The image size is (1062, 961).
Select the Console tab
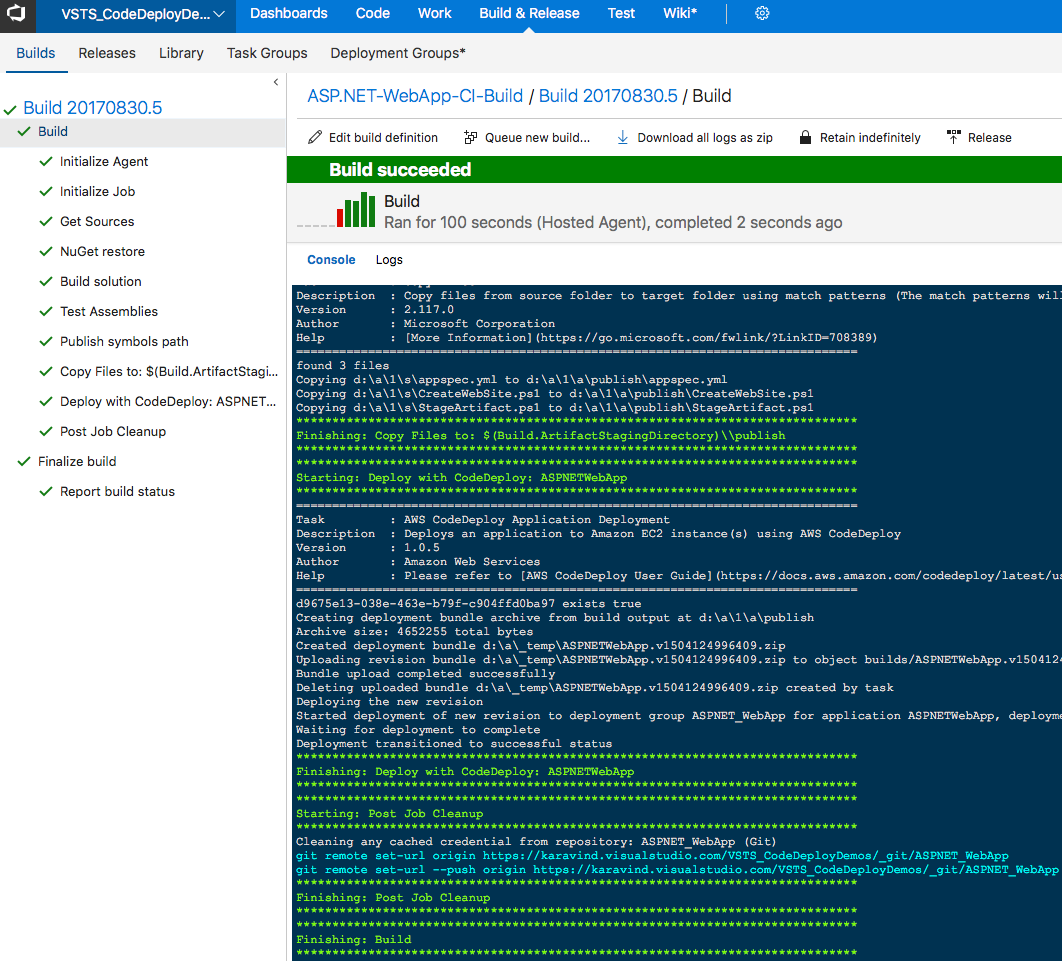pyautogui.click(x=331, y=259)
